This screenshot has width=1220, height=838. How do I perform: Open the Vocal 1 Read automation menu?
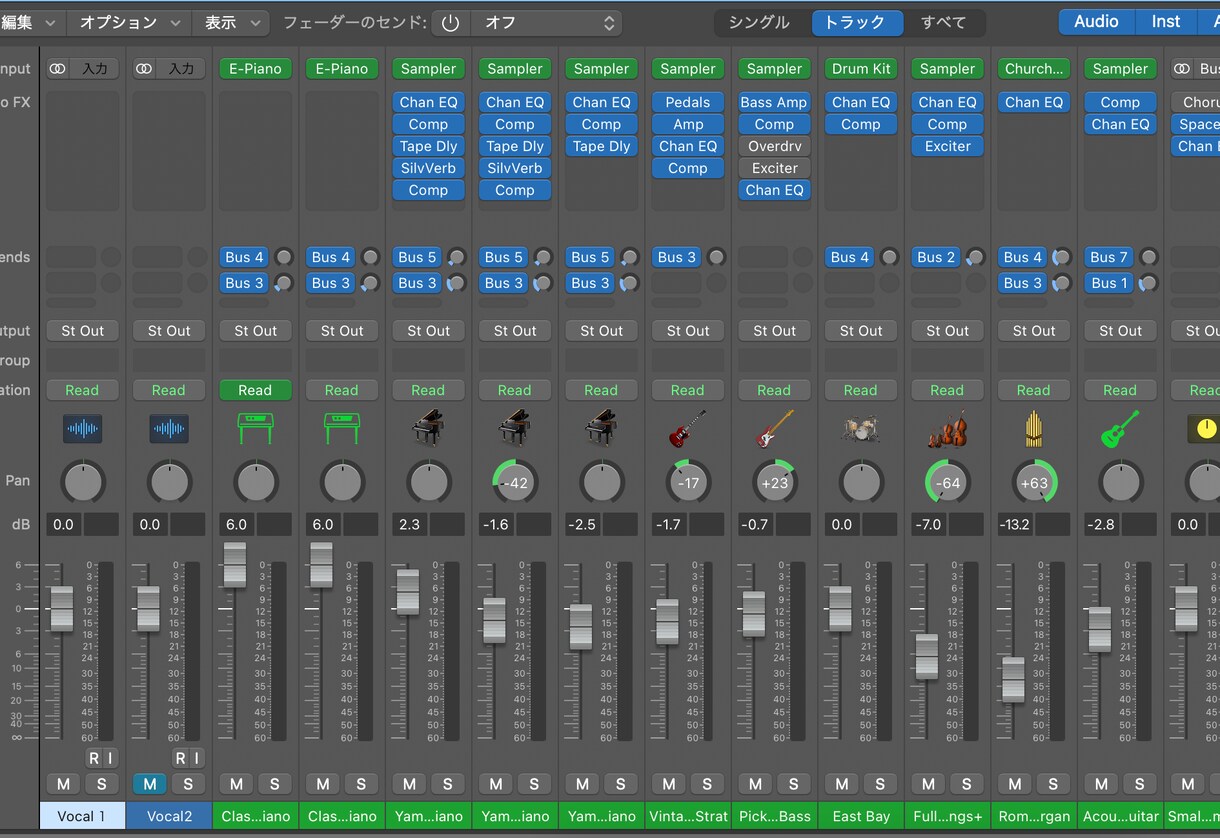83,390
